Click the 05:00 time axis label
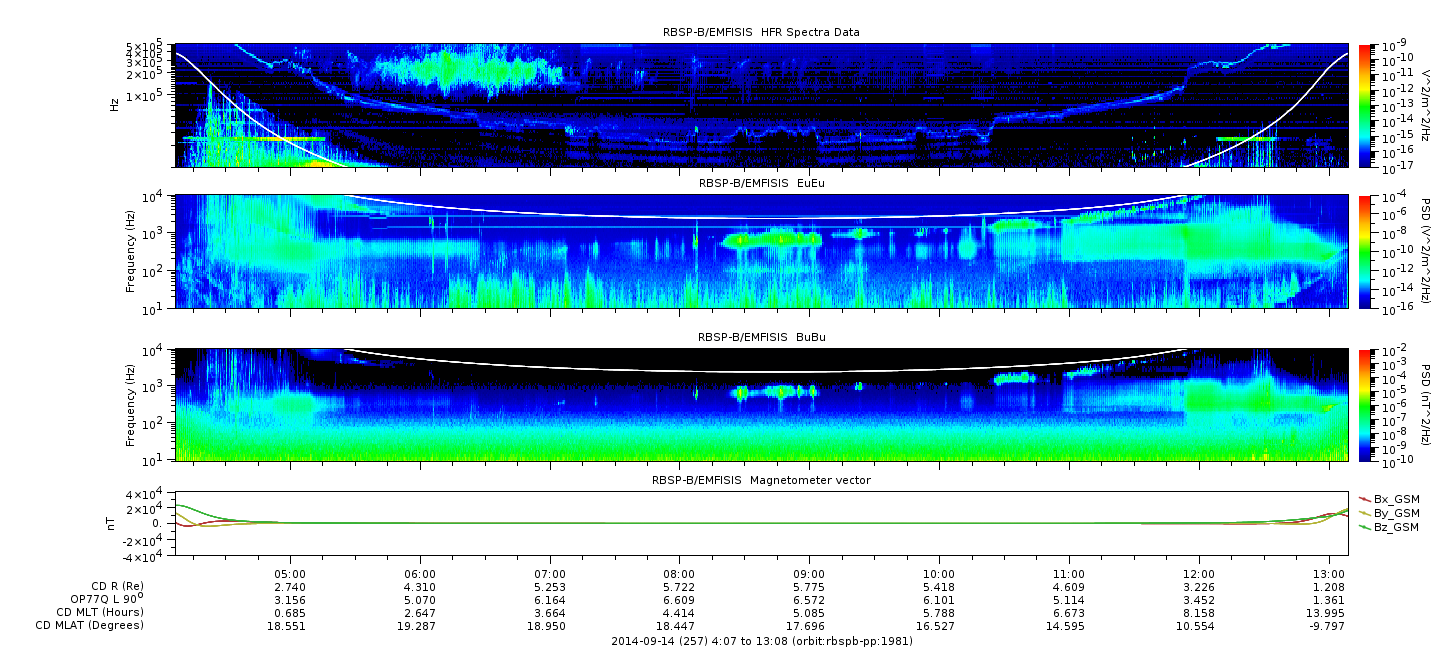The width and height of the screenshot is (1447, 658). tap(290, 574)
